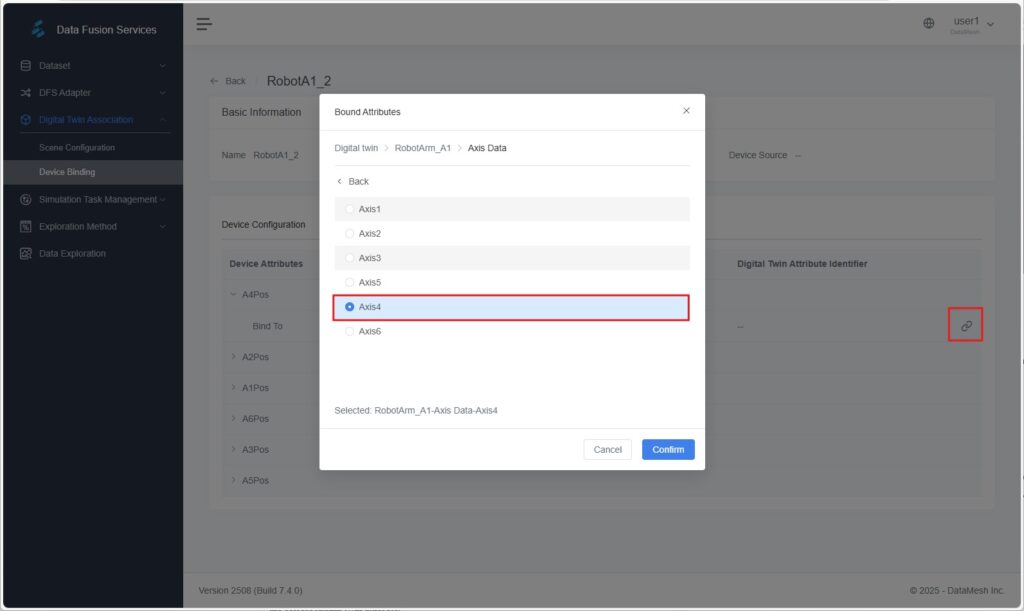
Task: Click RobotArm_A1 in the breadcrumb
Action: click(422, 148)
